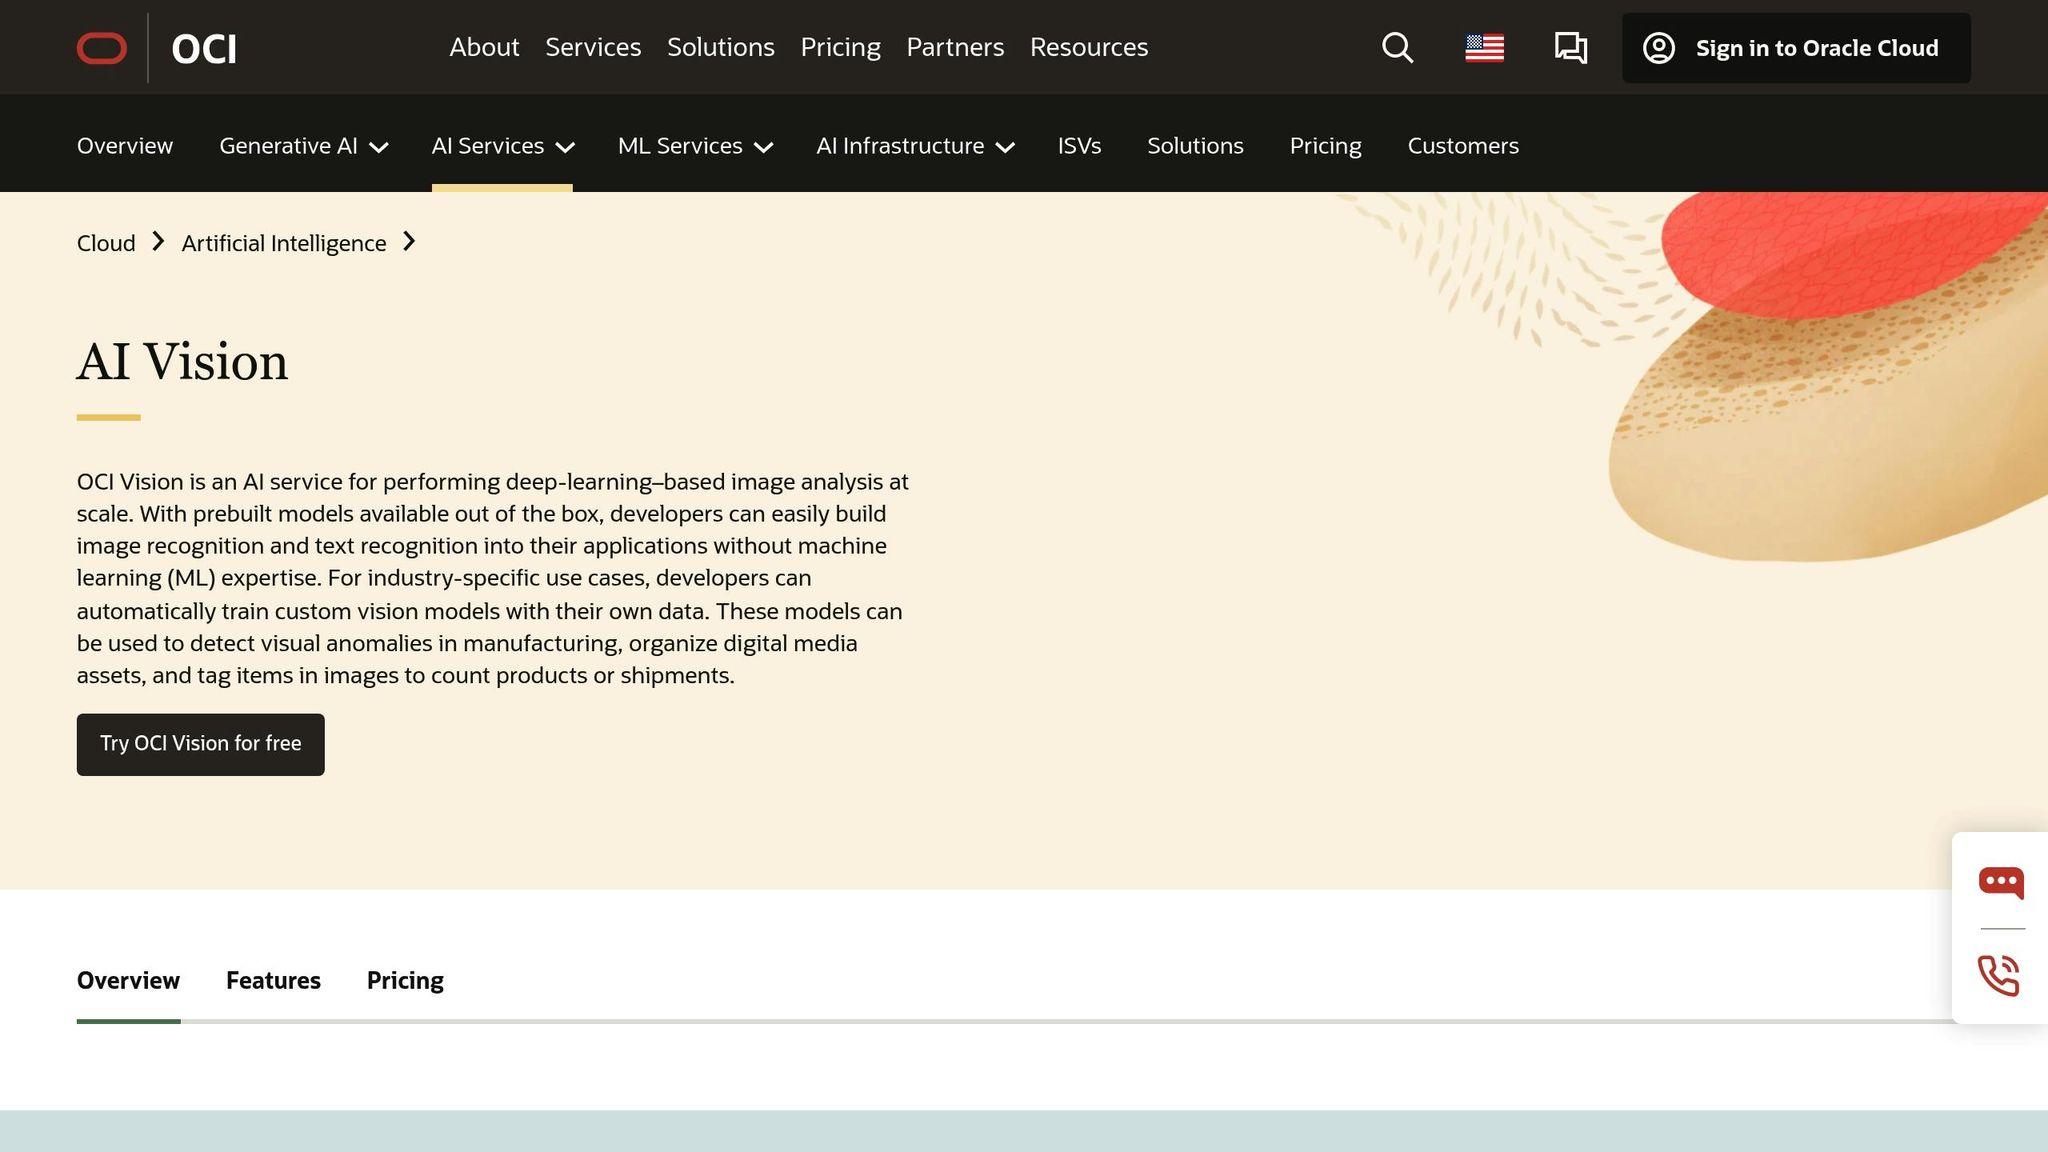The width and height of the screenshot is (2048, 1152).
Task: Click Sign in to Oracle Cloud
Action: (x=1816, y=48)
